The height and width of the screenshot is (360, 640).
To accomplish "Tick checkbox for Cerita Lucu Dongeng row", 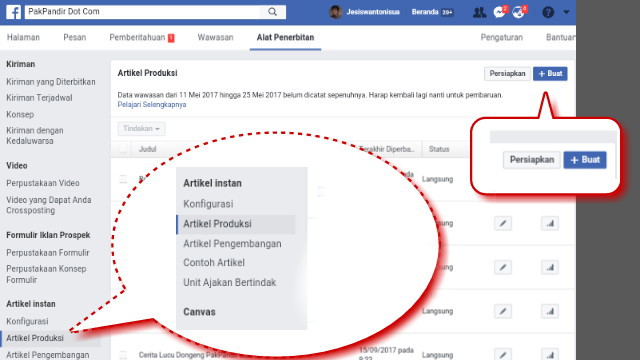I will [123, 354].
